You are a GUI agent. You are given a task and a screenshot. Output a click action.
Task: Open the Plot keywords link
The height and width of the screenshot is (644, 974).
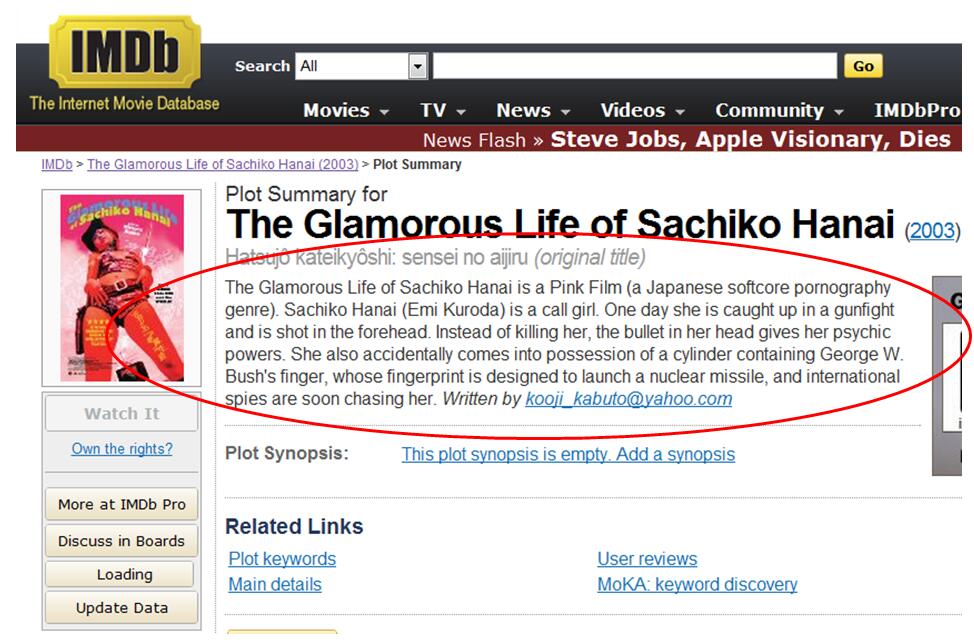282,559
